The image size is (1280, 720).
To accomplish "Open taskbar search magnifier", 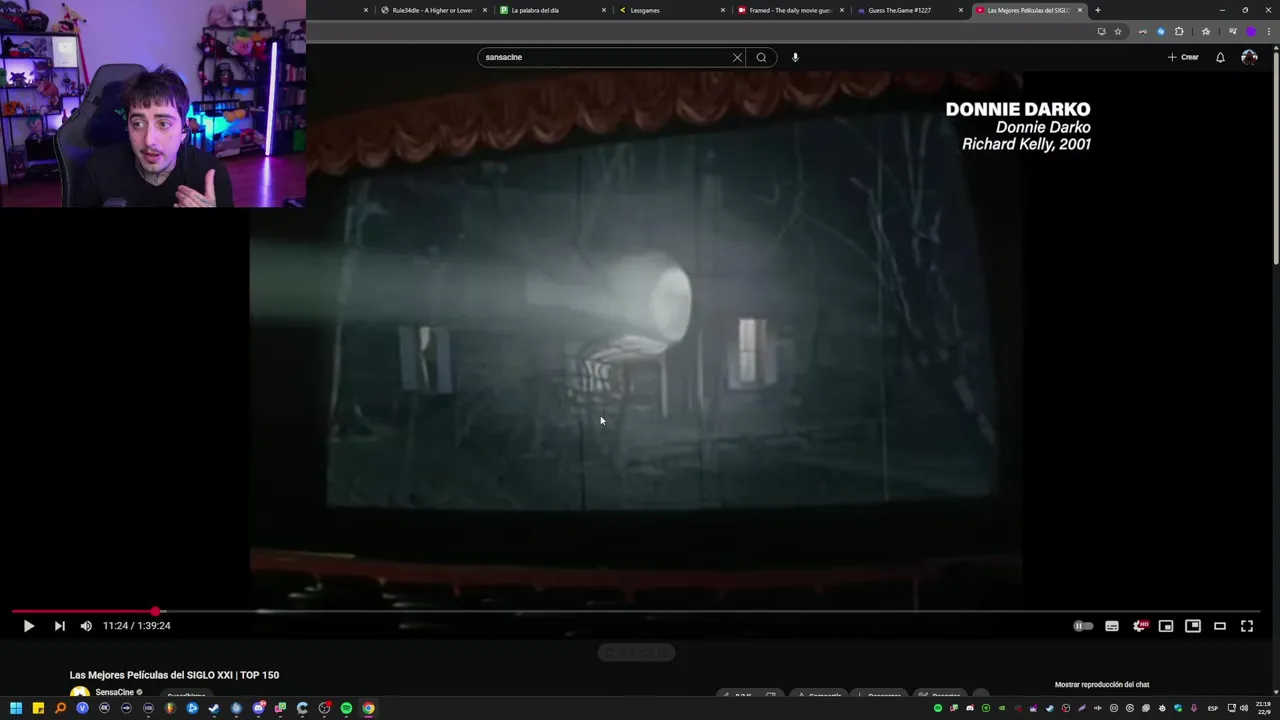I will pos(60,708).
